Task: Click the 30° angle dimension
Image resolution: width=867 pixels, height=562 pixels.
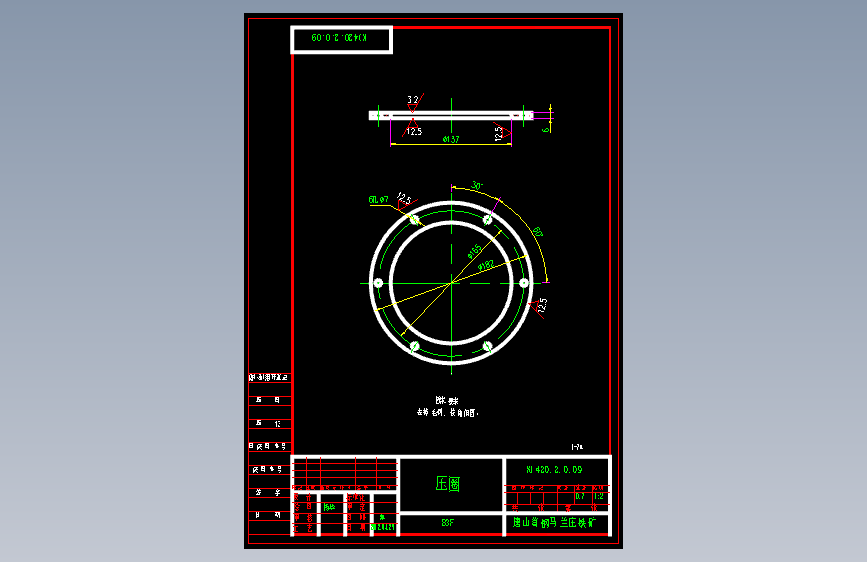Action: coord(477,185)
